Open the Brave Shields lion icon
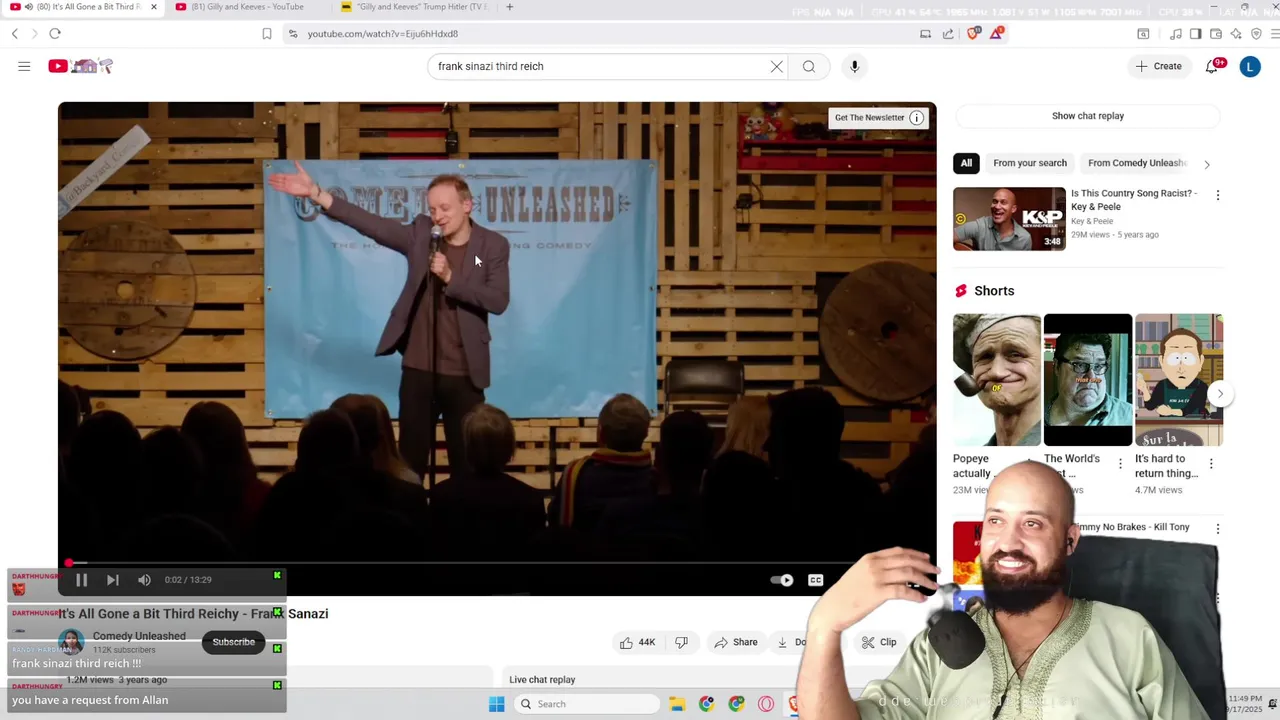Screen dimensions: 1280x720 (973, 34)
